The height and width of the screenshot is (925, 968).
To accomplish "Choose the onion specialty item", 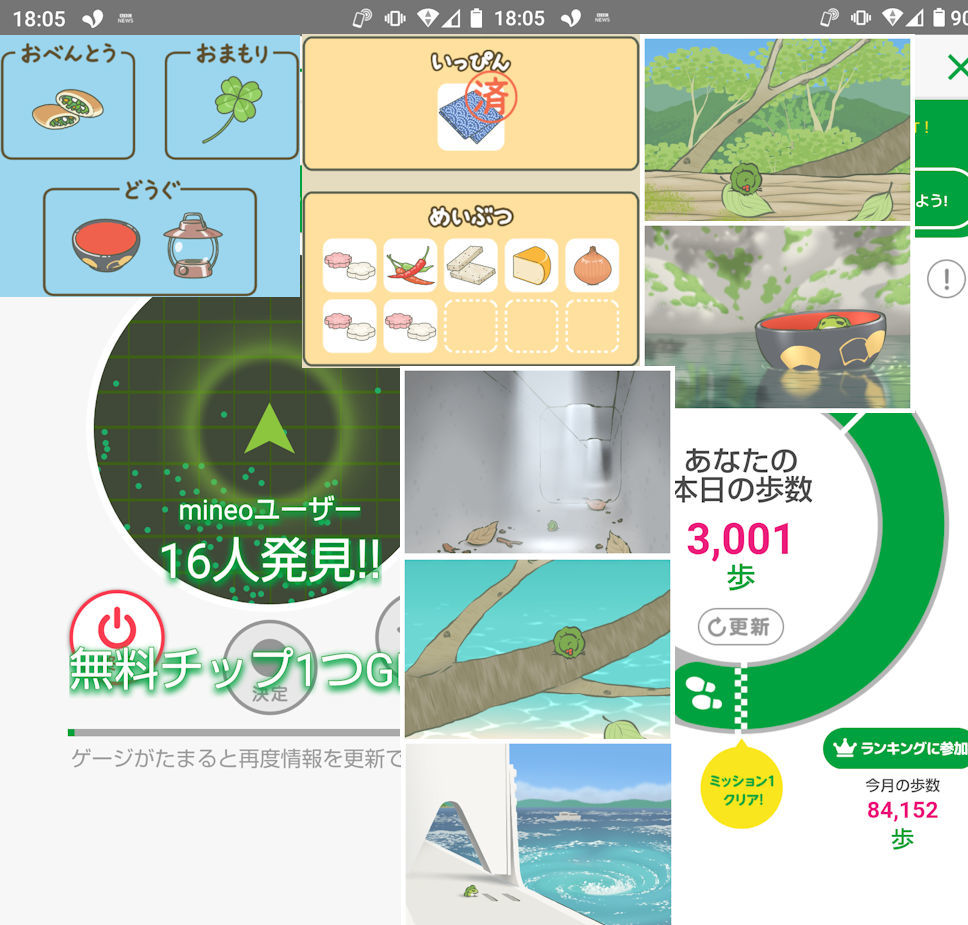I will (x=592, y=266).
